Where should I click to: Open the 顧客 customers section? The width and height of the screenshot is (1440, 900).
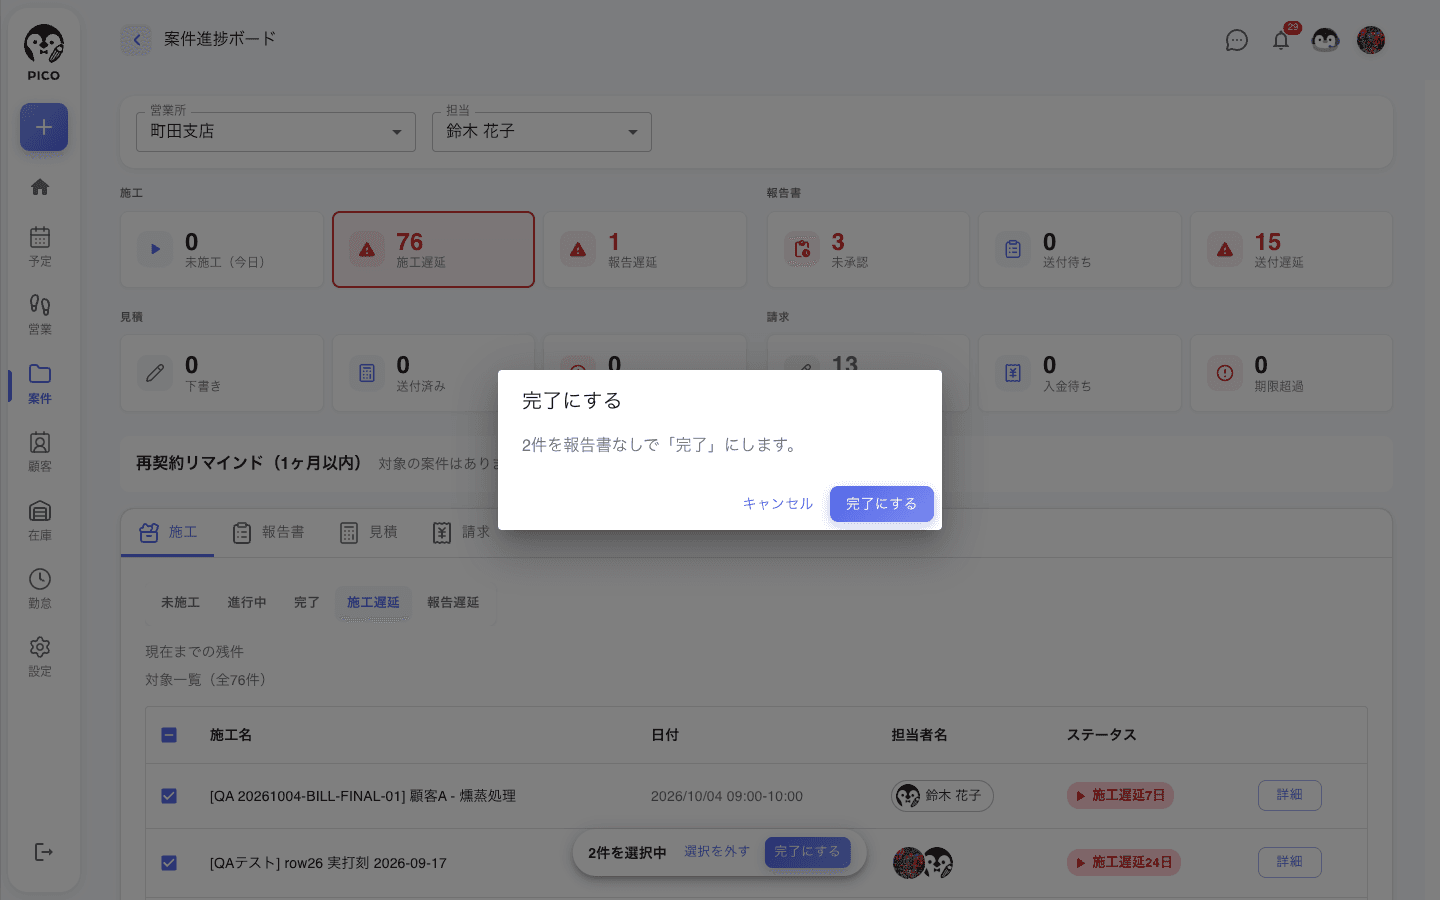point(40,451)
